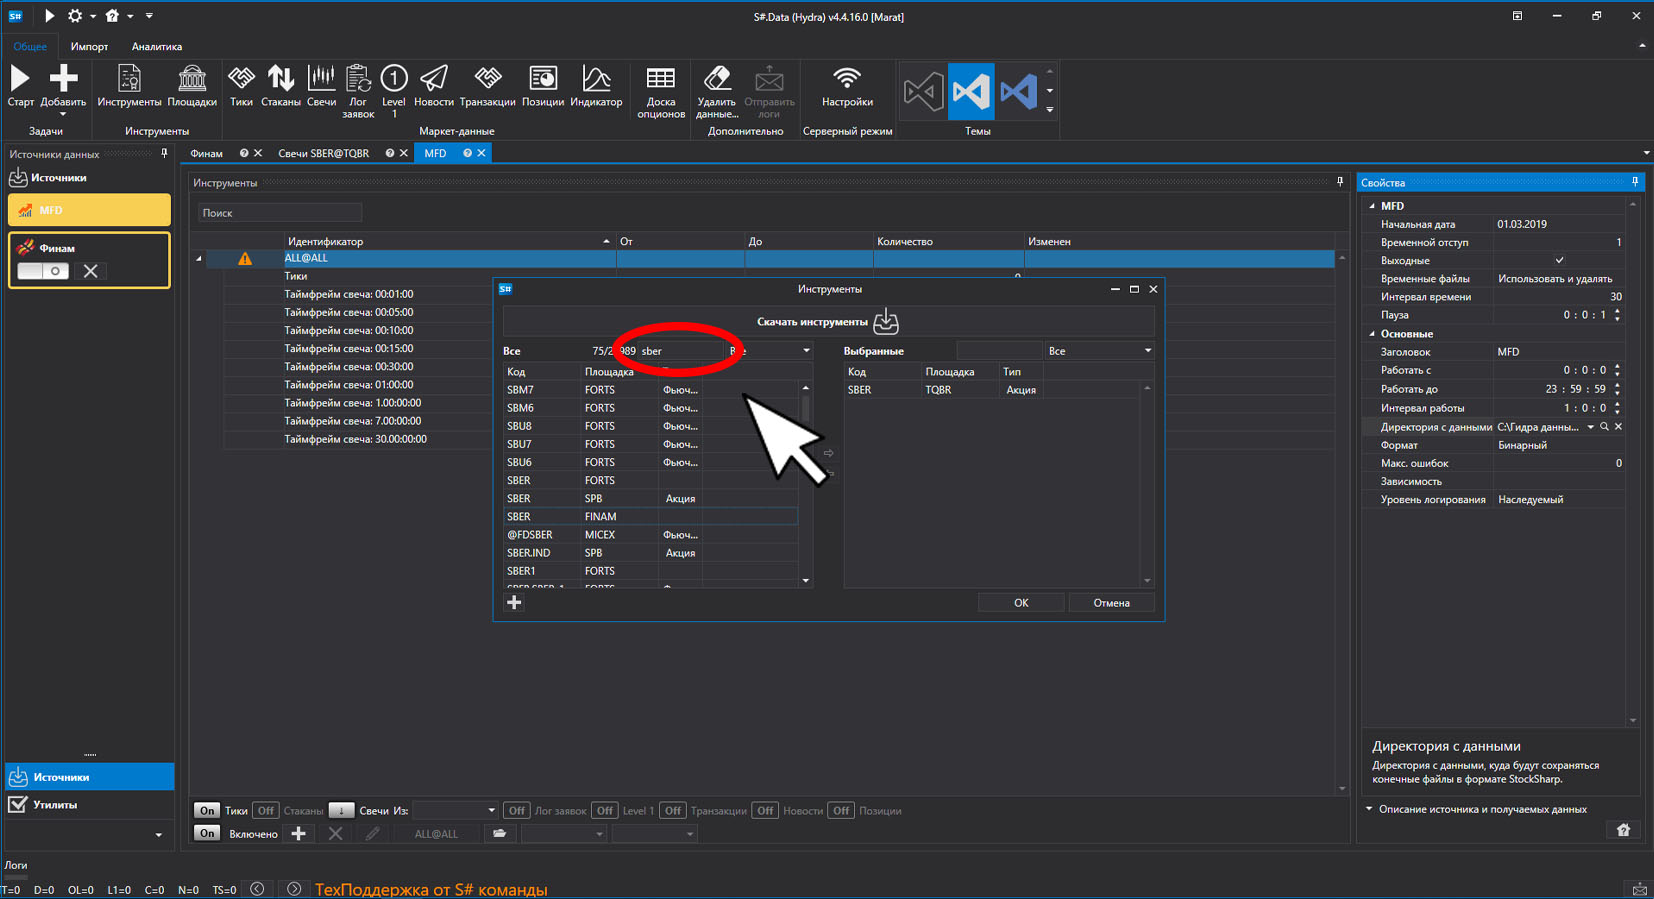This screenshot has height=899, width=1654.
Task: Confirm the dialog with OK
Action: point(1021,603)
